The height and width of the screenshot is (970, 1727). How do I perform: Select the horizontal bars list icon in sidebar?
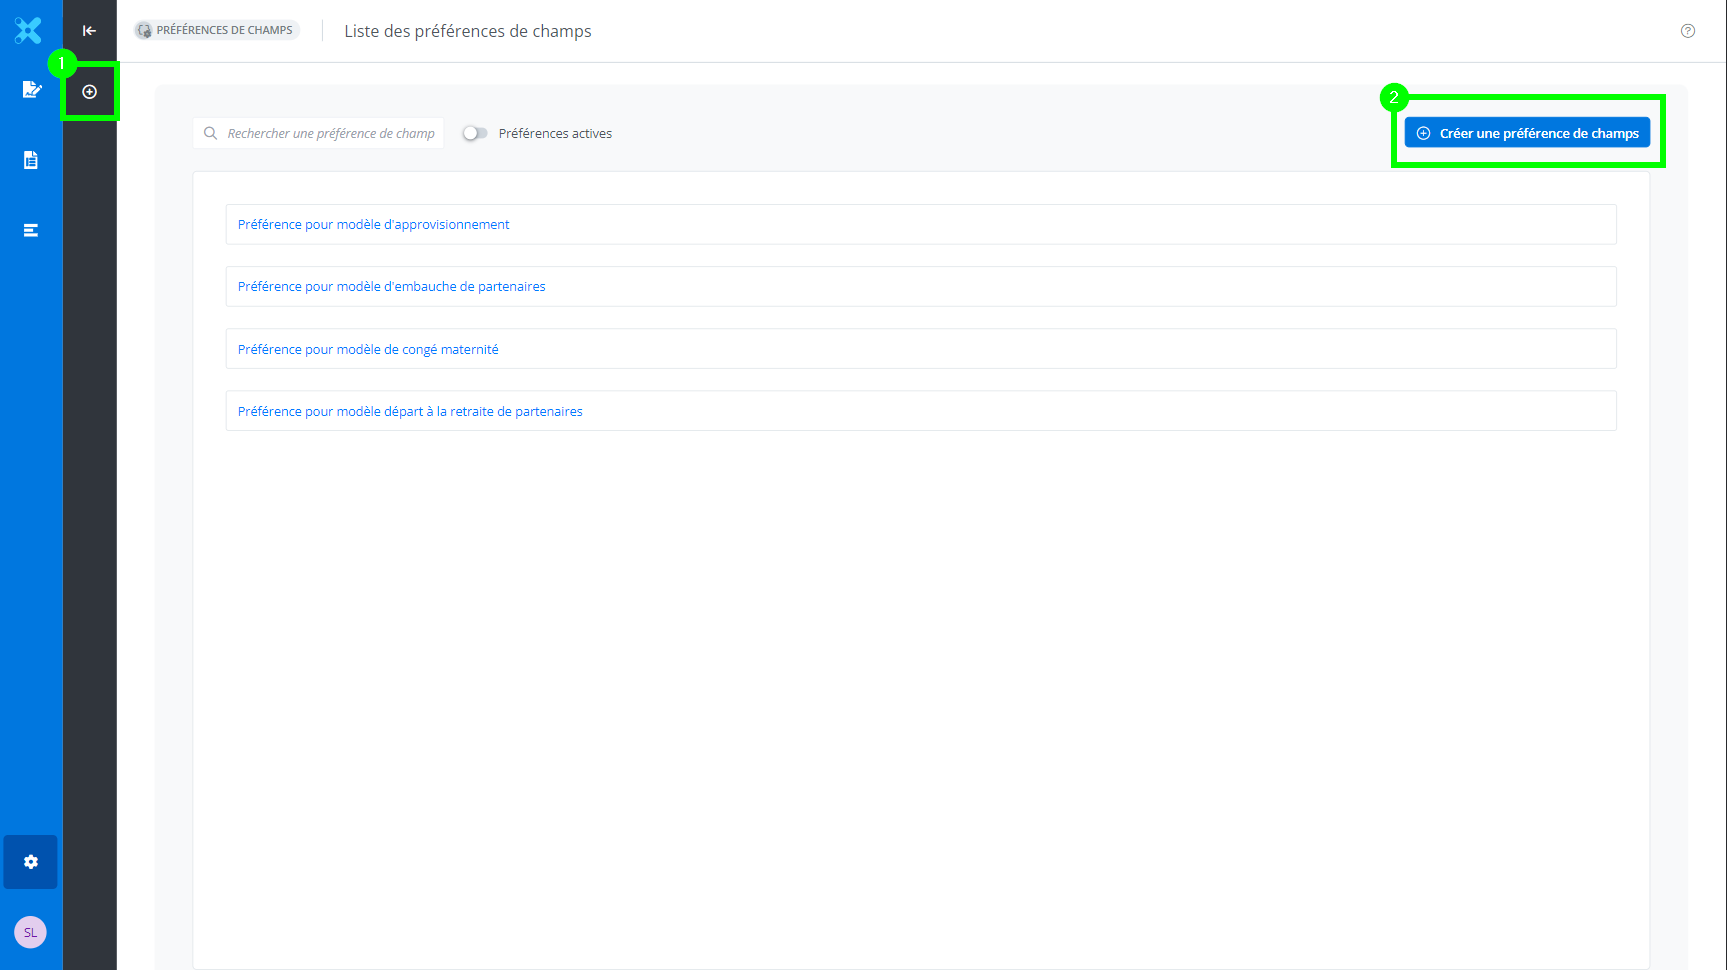(x=31, y=230)
